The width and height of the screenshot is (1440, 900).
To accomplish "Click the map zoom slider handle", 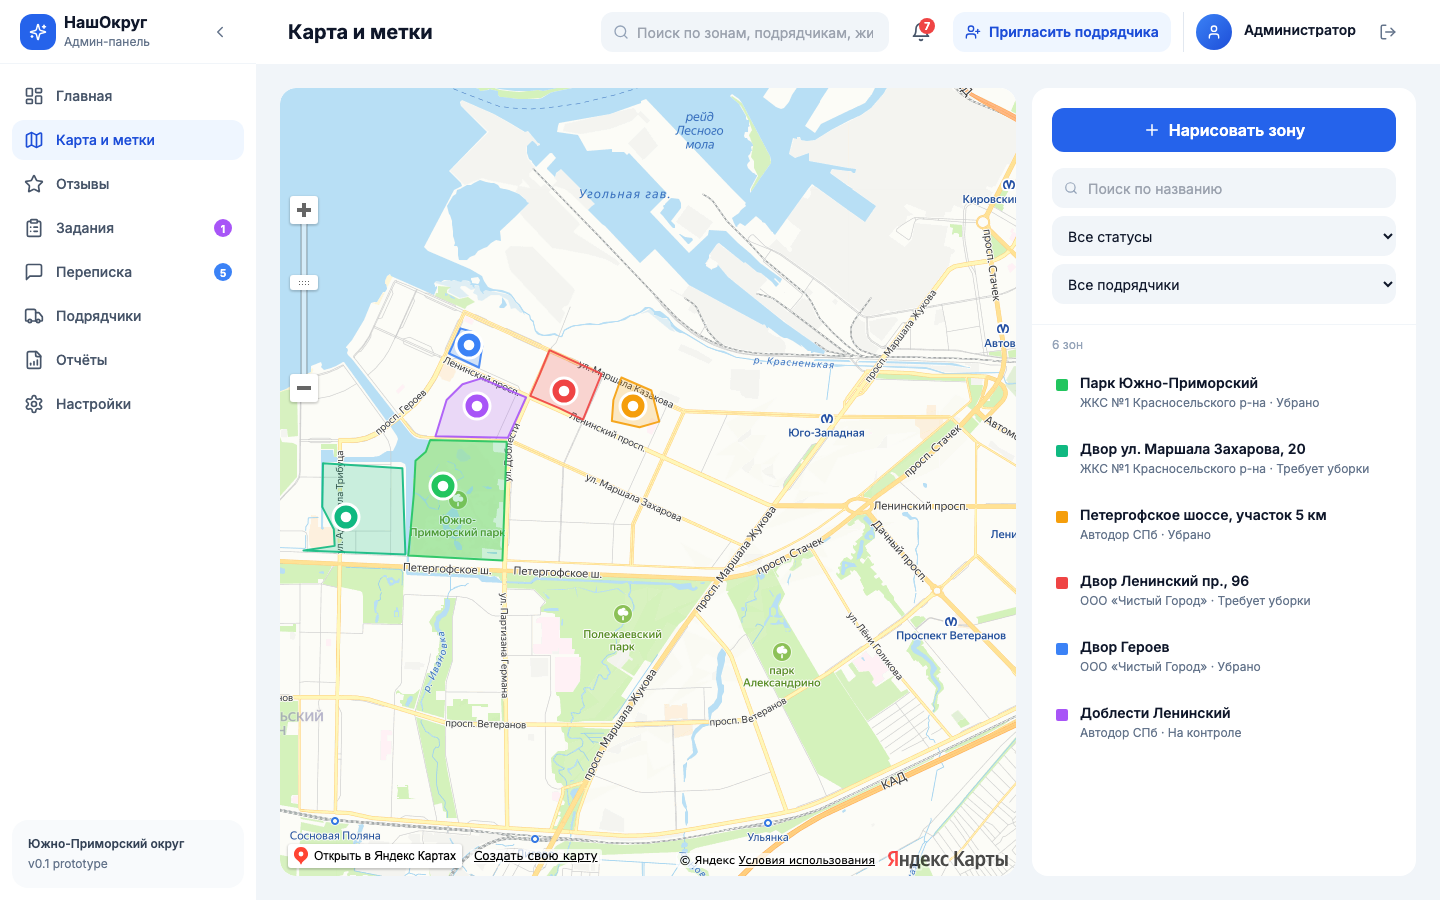I will [304, 283].
